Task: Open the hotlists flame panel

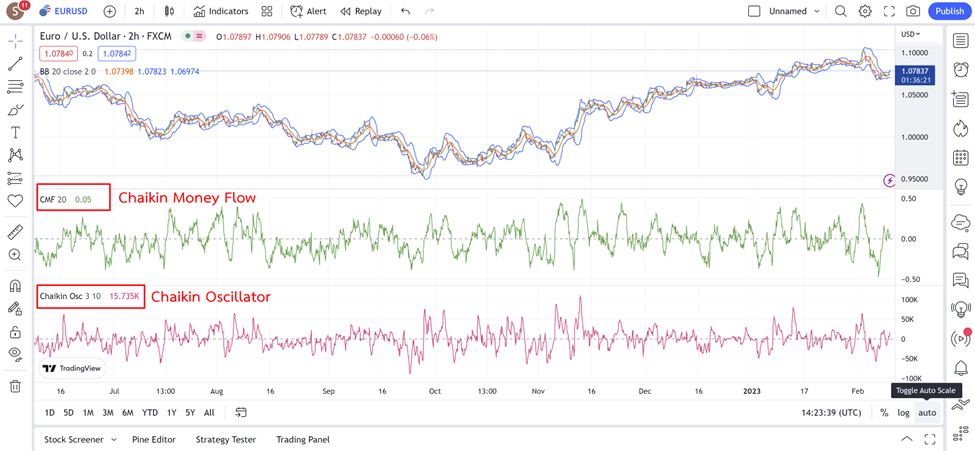Action: pyautogui.click(x=960, y=128)
